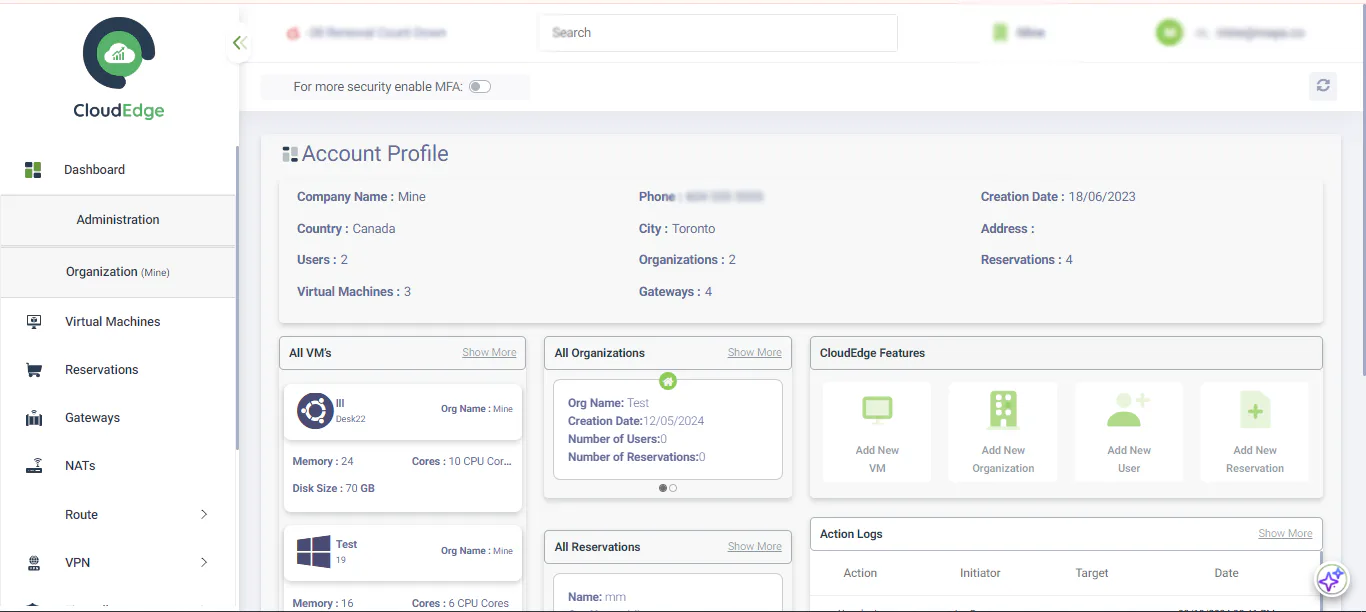
Task: Click the Country Canada field
Action: coord(346,229)
